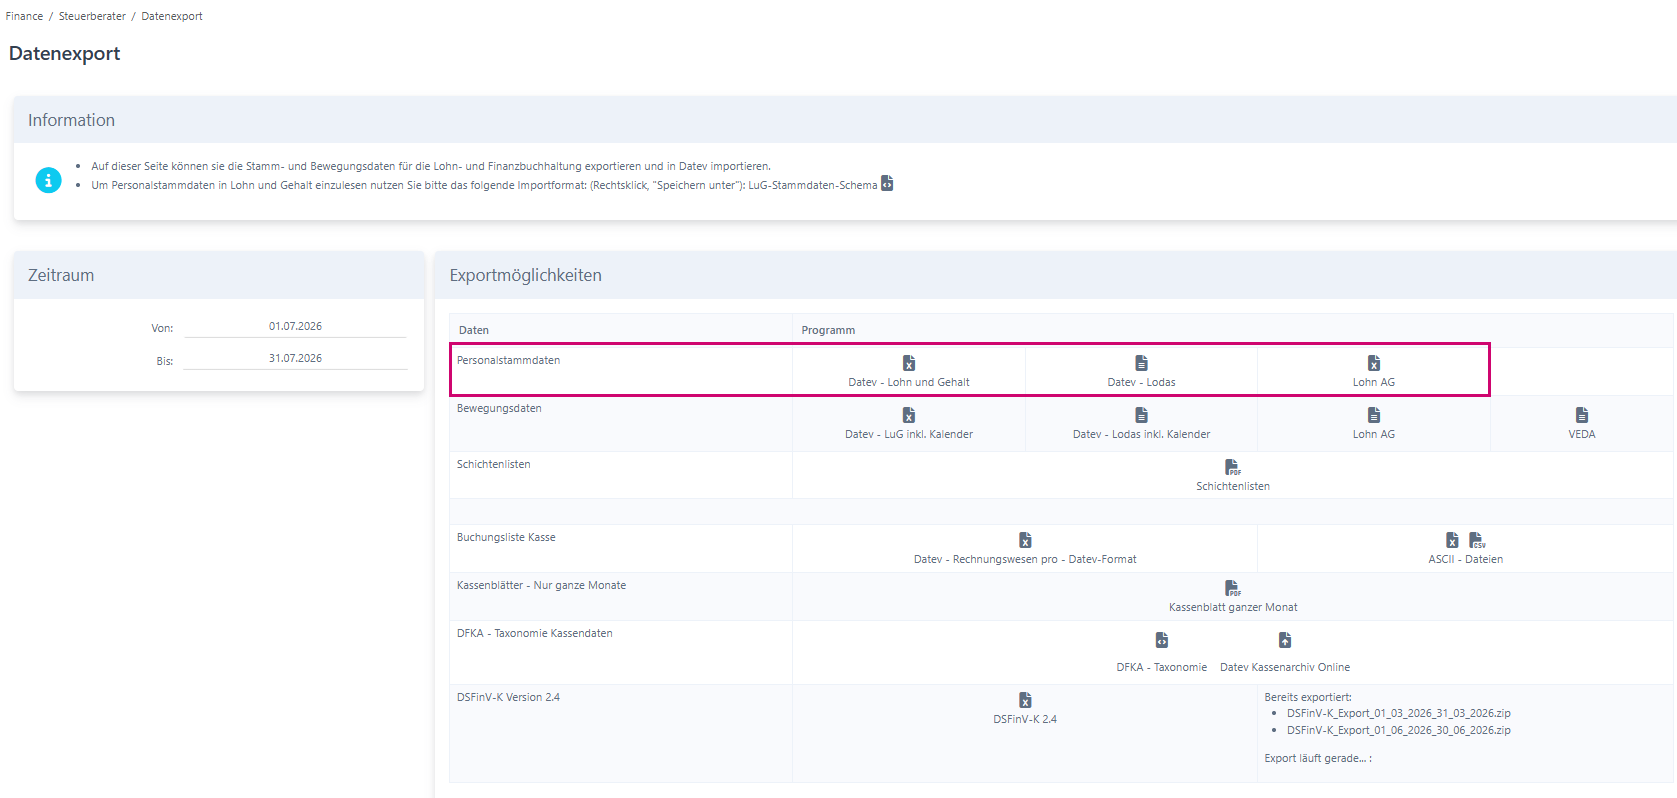1677x798 pixels.
Task: Download DSFinV-K_Export_01_06_2026_30_06_2026.zip
Action: [x=1398, y=730]
